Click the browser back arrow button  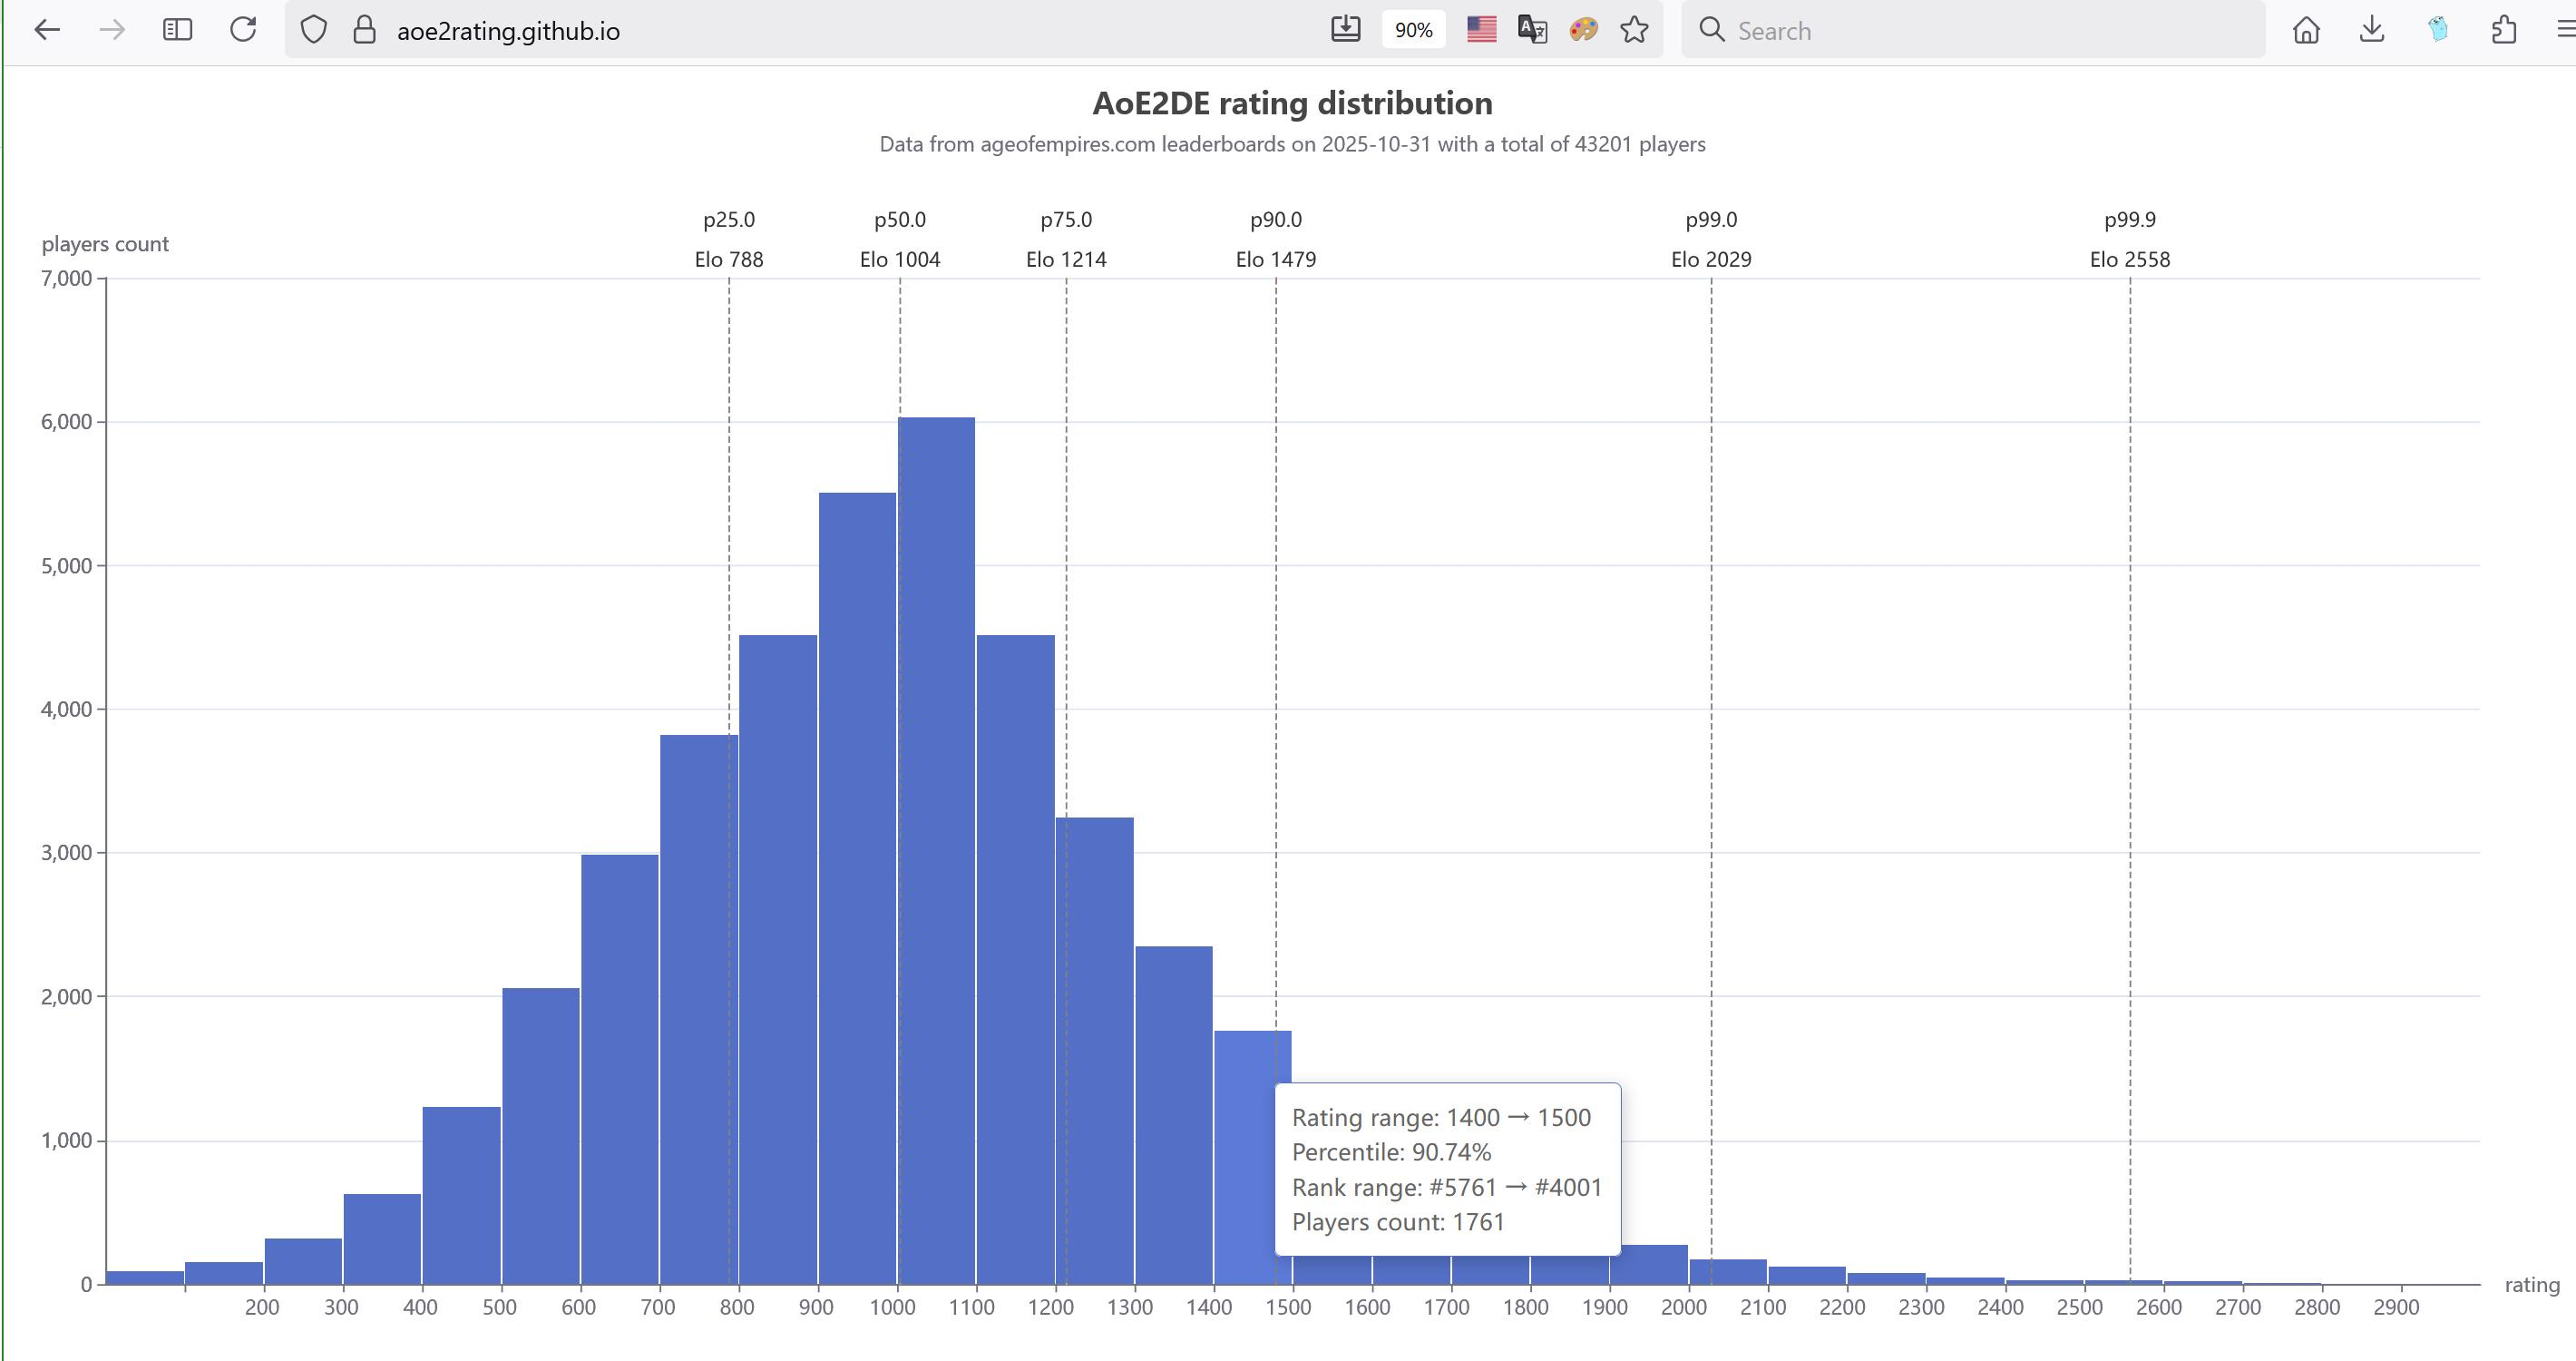(x=47, y=30)
